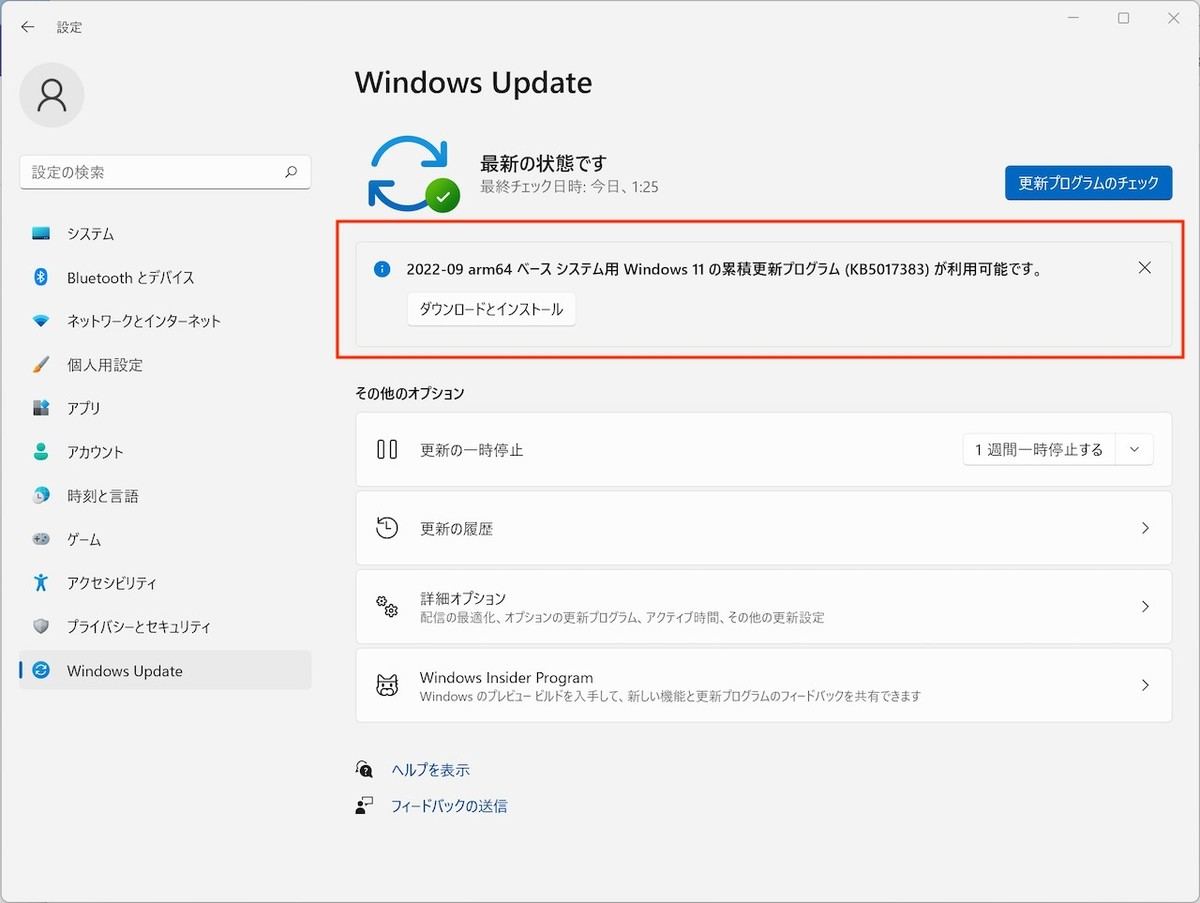Click the Windows Update sidebar sync icon

click(41, 671)
